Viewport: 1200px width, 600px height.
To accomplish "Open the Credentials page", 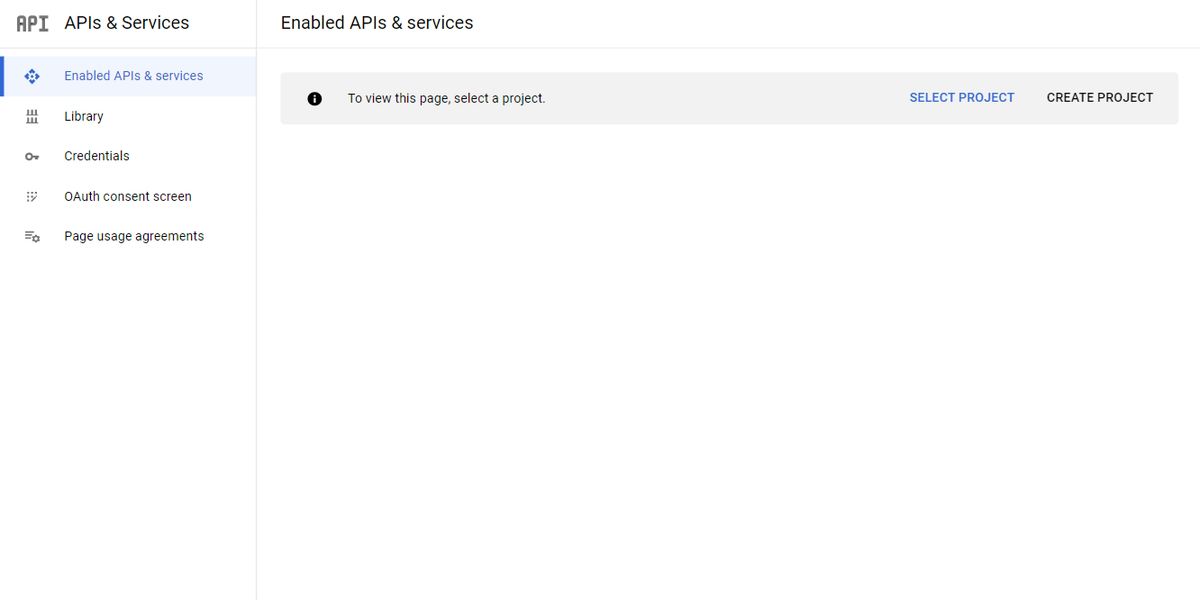I will (x=128, y=156).
